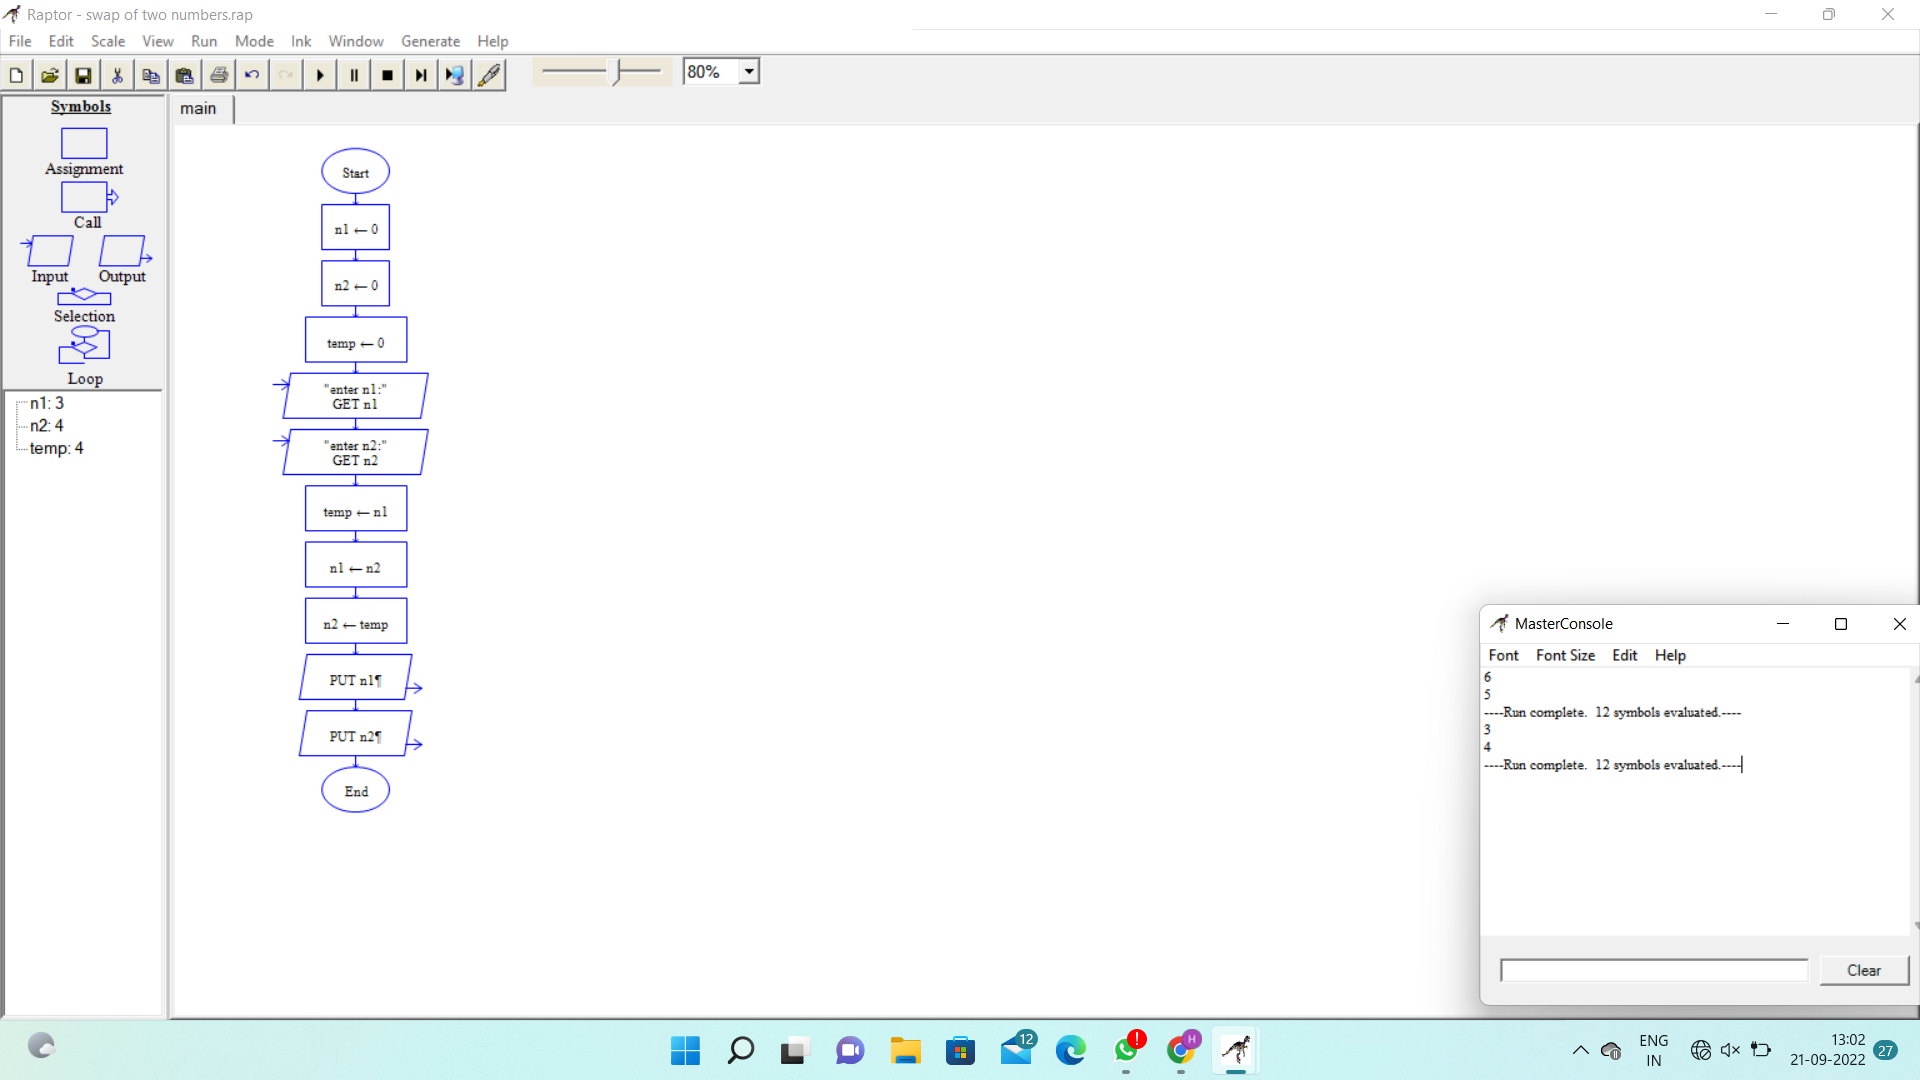The width and height of the screenshot is (1920, 1080).
Task: Select the Assignment symbol
Action: (x=84, y=144)
